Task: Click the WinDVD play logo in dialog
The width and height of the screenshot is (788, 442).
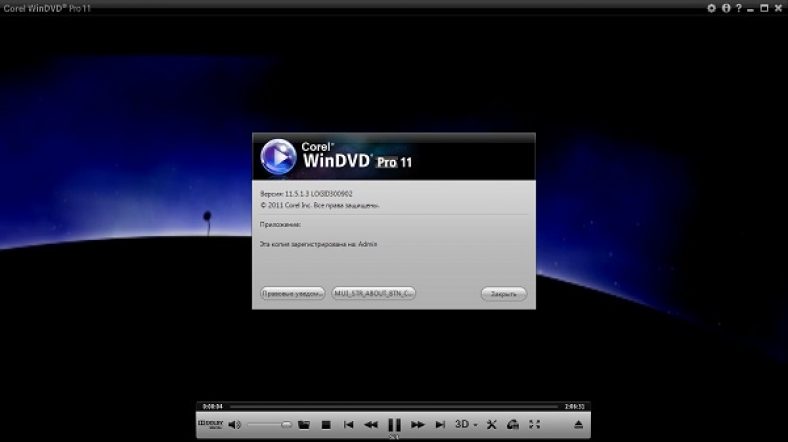Action: click(x=278, y=157)
